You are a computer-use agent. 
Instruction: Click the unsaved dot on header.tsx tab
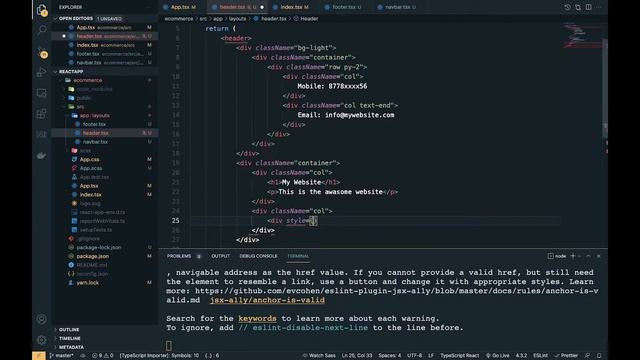[x=262, y=7]
